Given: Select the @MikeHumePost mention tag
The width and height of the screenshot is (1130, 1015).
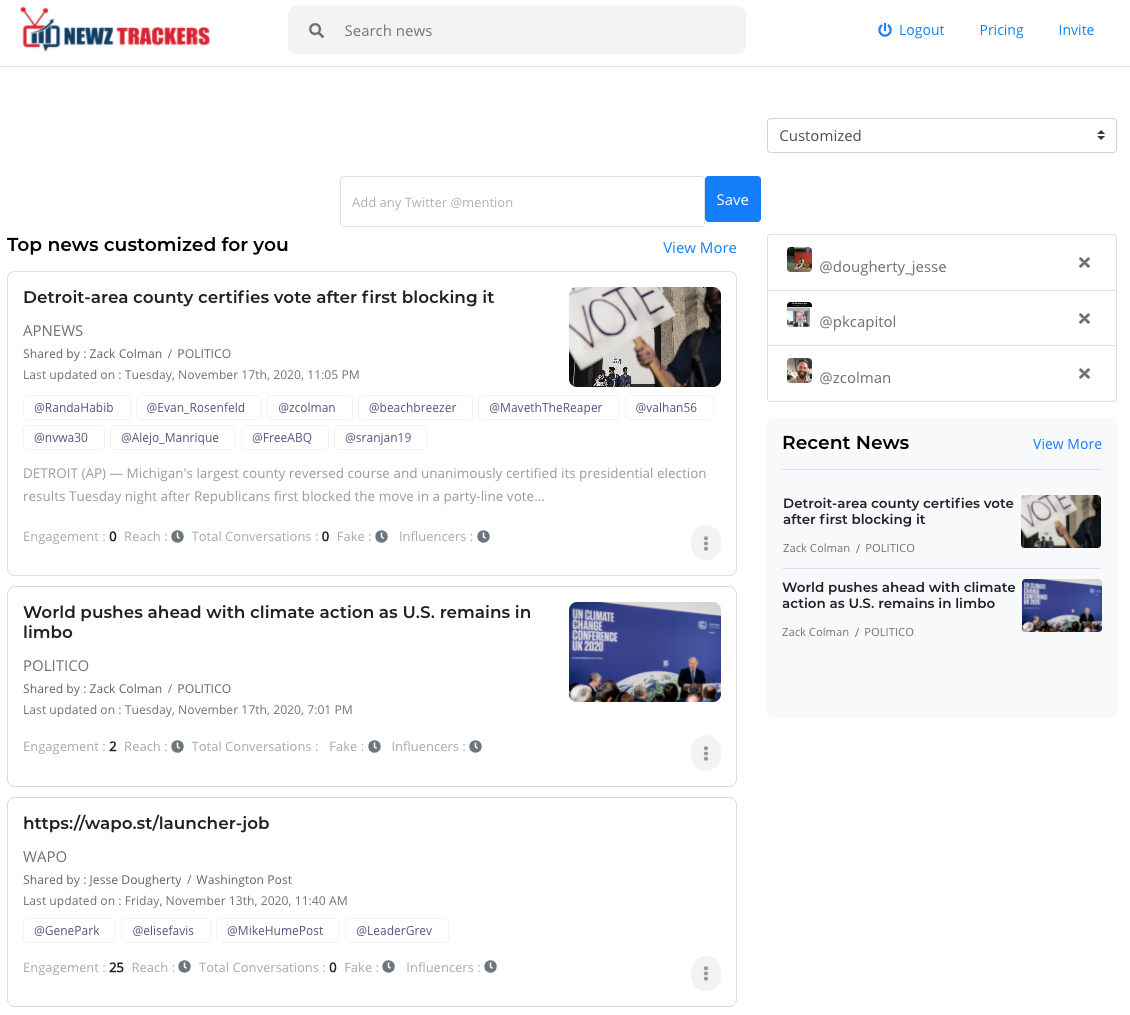Looking at the screenshot, I should 277,931.
